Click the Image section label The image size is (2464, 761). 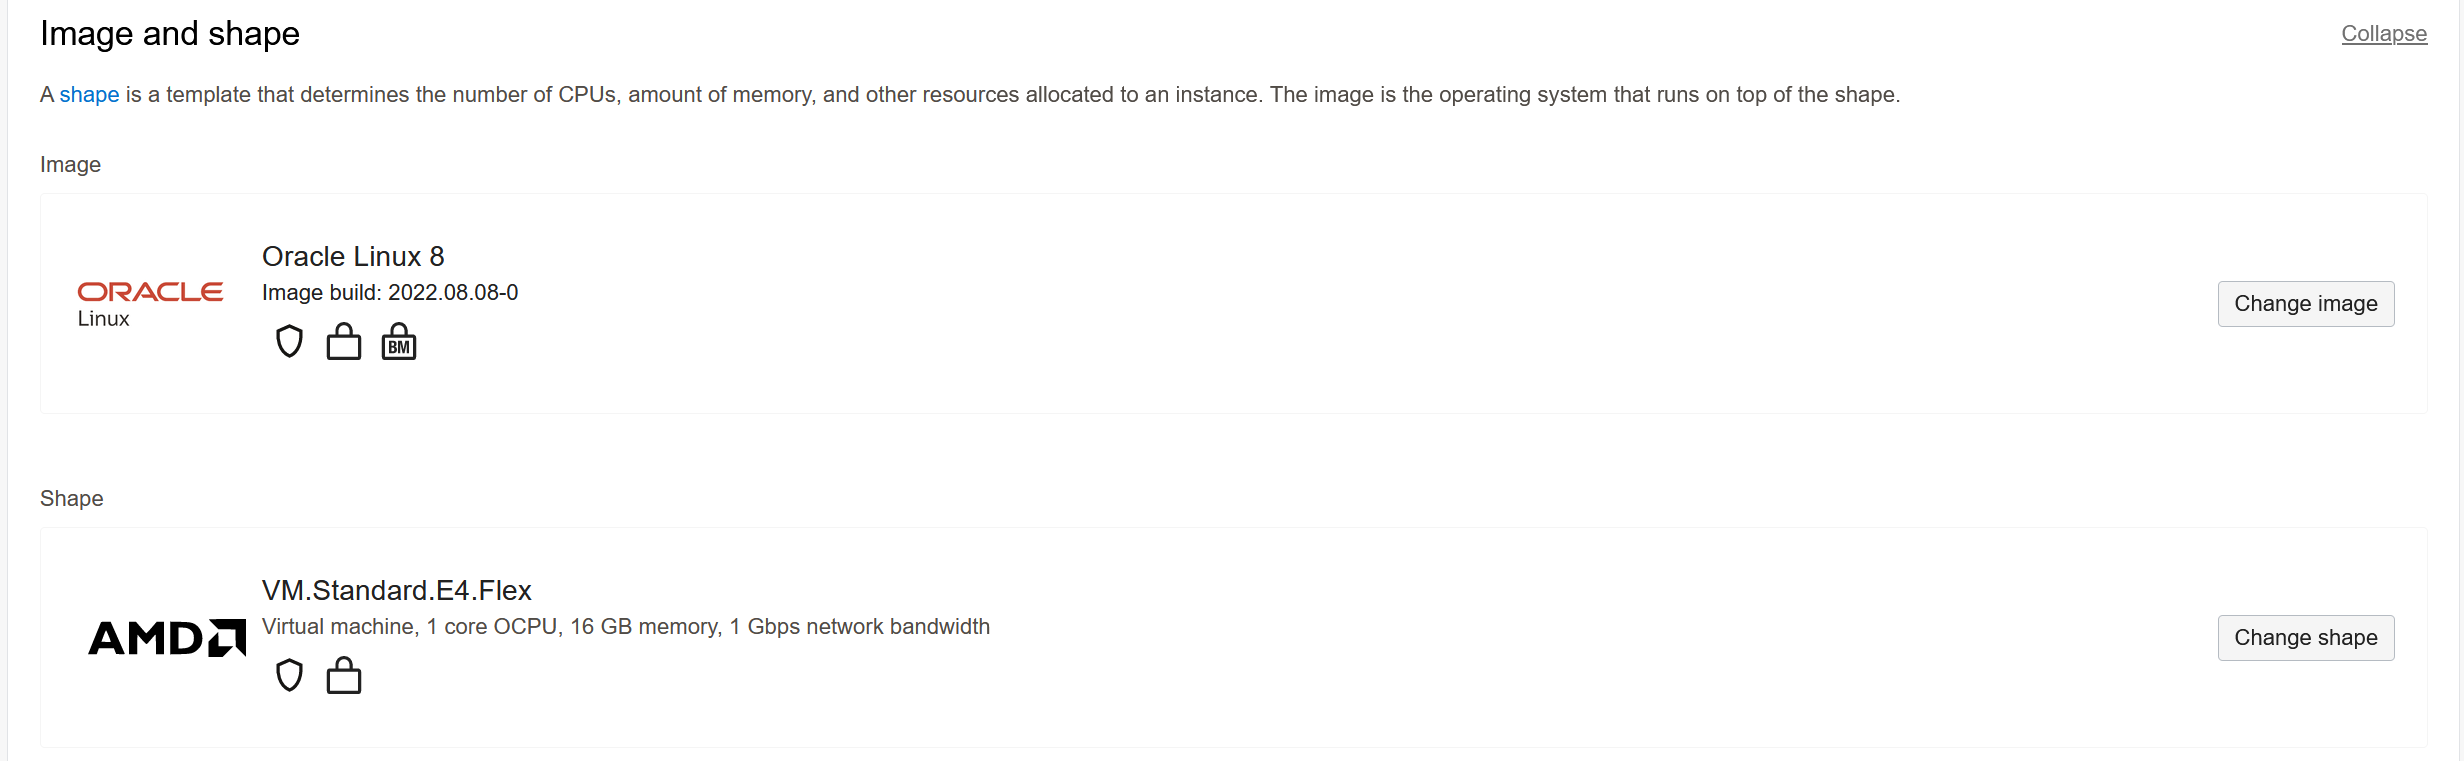click(70, 164)
